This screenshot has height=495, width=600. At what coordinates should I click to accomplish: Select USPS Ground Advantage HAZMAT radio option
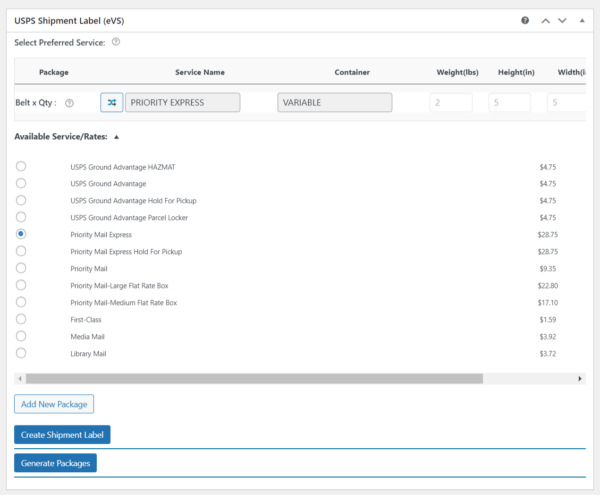point(21,167)
